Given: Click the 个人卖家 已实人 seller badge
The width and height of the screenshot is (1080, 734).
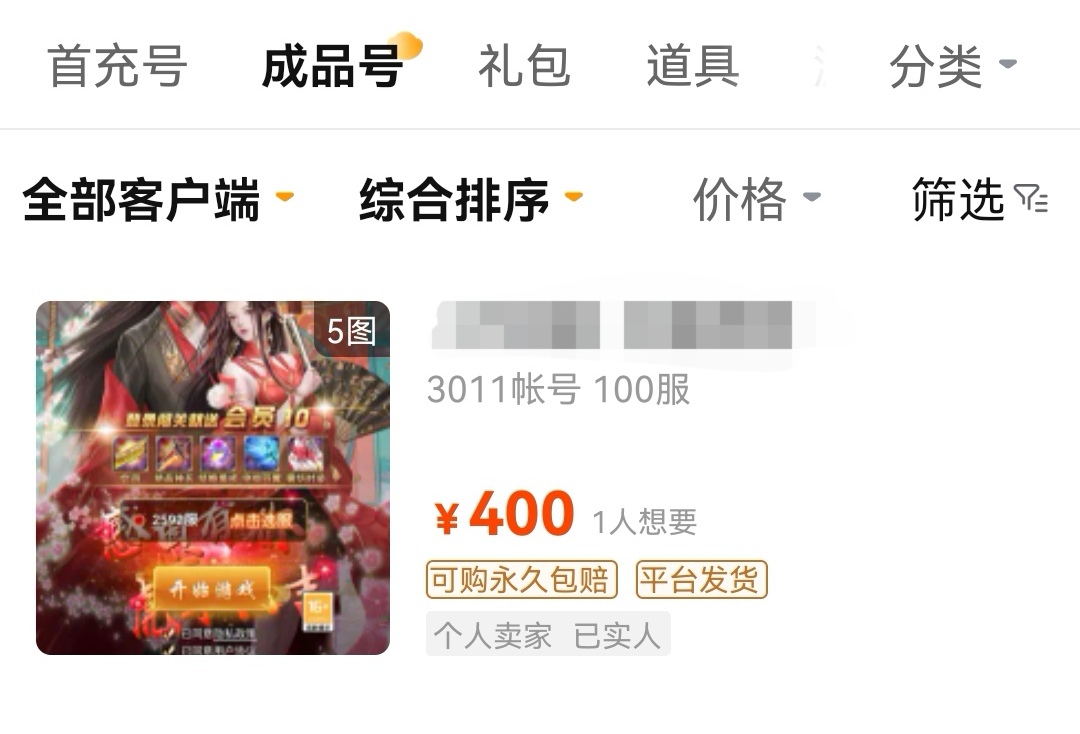Looking at the screenshot, I should (x=548, y=633).
